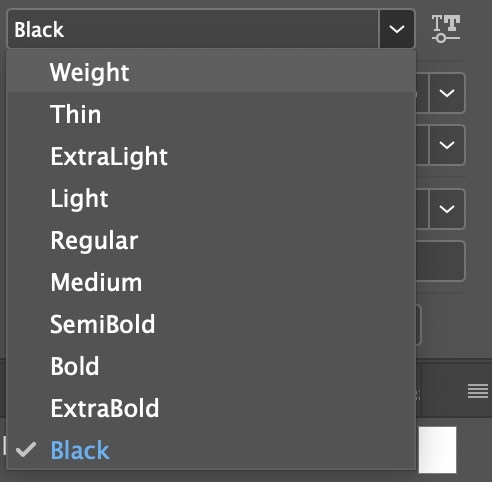Open the variable font axes icon
This screenshot has height=482, width=492.
(446, 29)
